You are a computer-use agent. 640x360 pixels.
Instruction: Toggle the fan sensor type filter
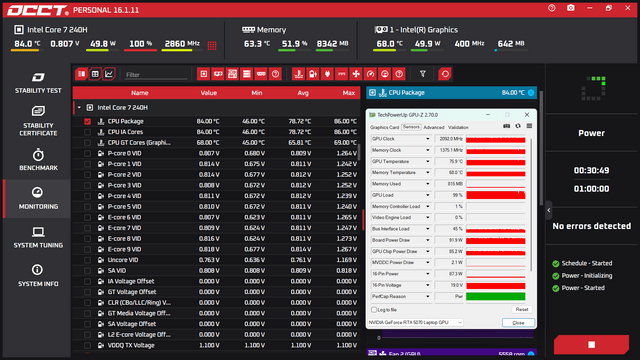click(x=356, y=74)
